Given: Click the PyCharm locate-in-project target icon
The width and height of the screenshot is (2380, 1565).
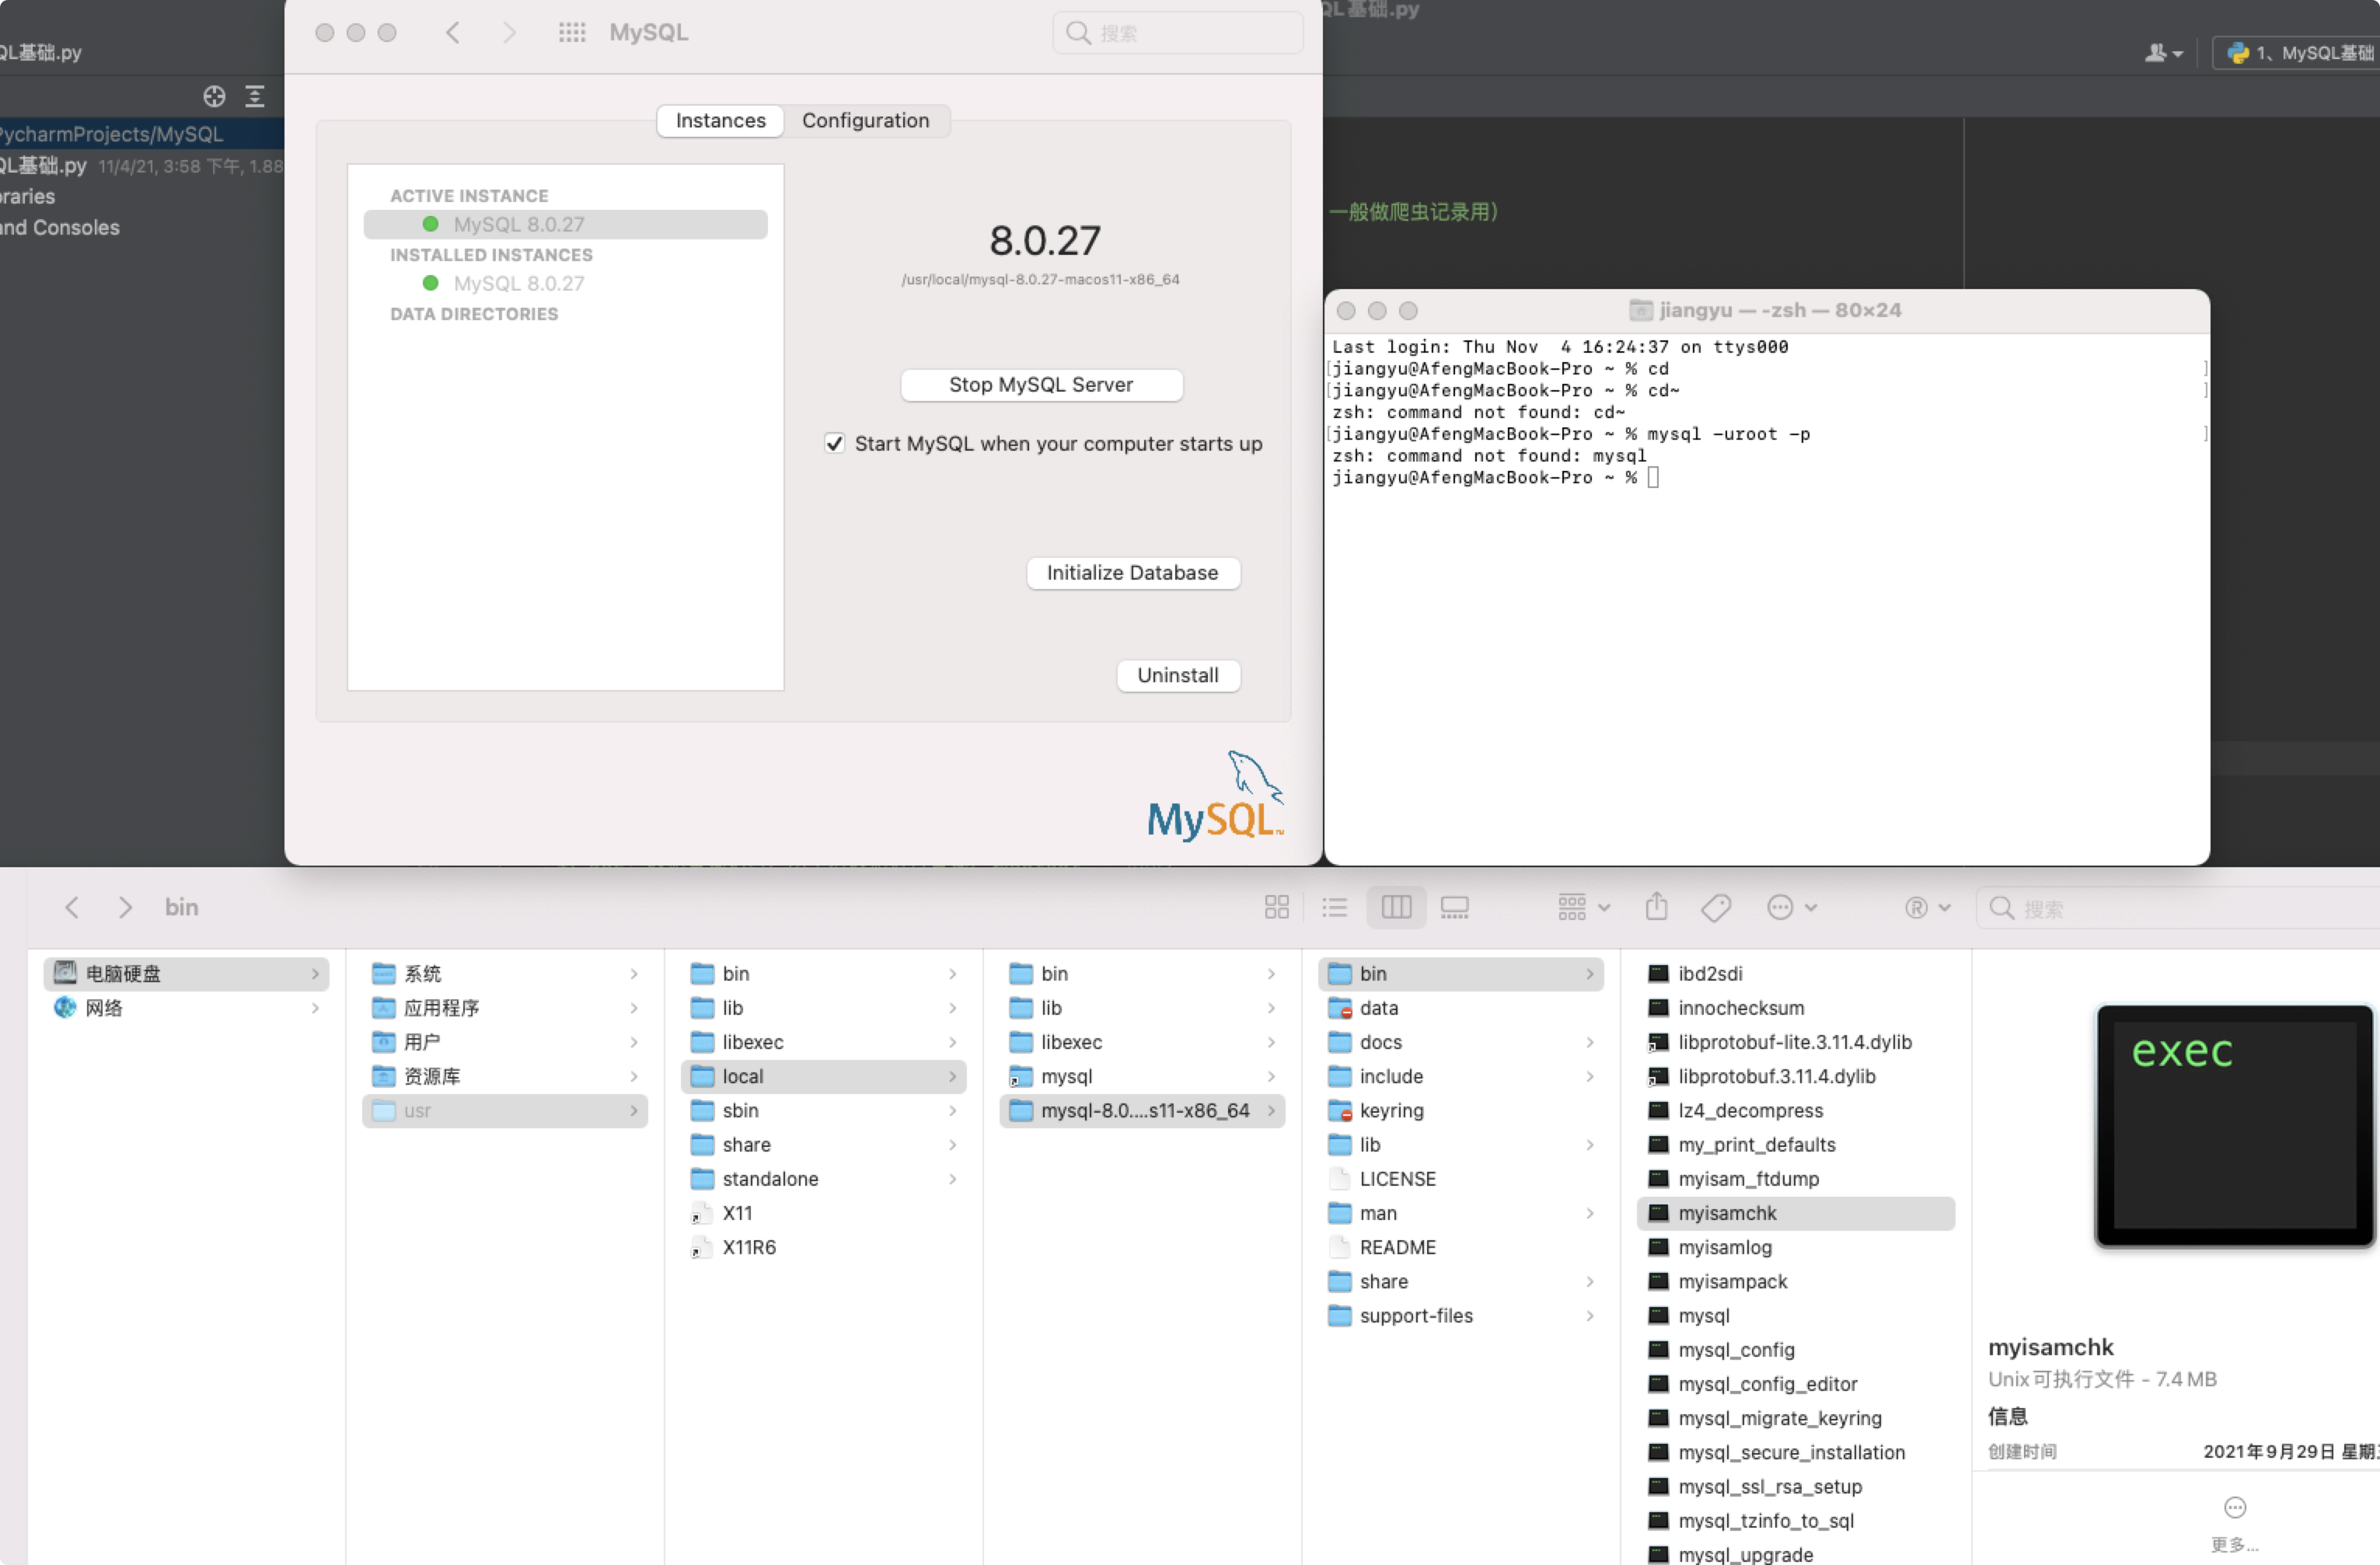Looking at the screenshot, I should click(214, 96).
